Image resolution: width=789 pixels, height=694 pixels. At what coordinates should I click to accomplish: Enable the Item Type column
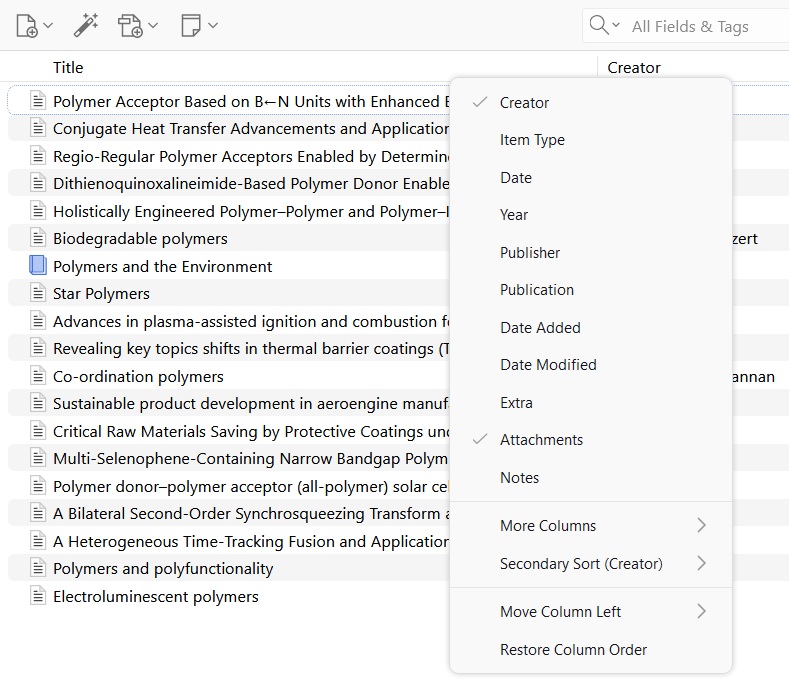click(x=532, y=140)
